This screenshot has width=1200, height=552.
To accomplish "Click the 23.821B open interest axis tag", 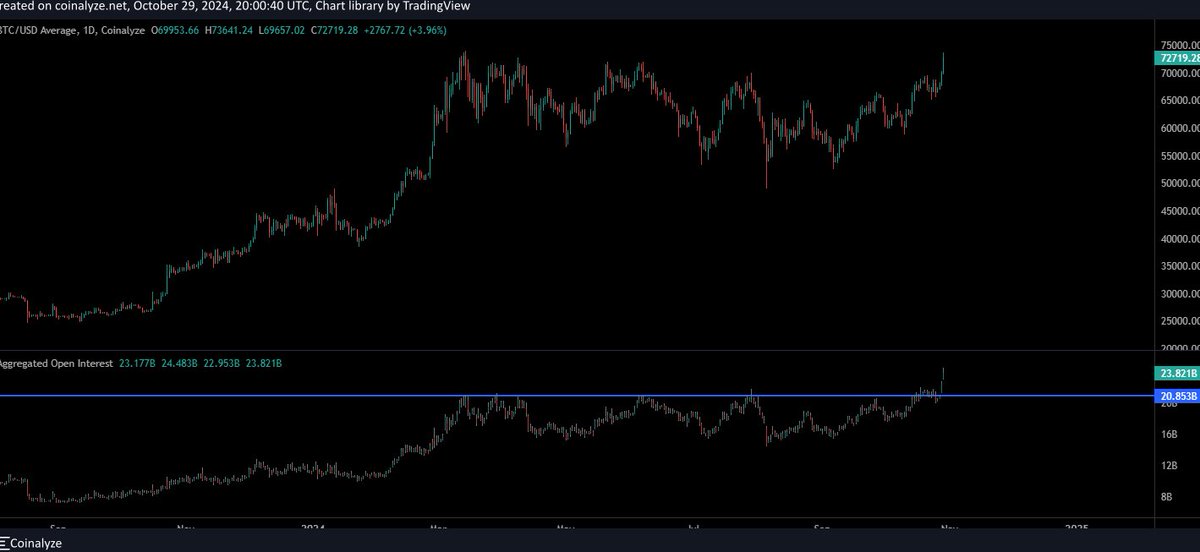I will (1177, 372).
